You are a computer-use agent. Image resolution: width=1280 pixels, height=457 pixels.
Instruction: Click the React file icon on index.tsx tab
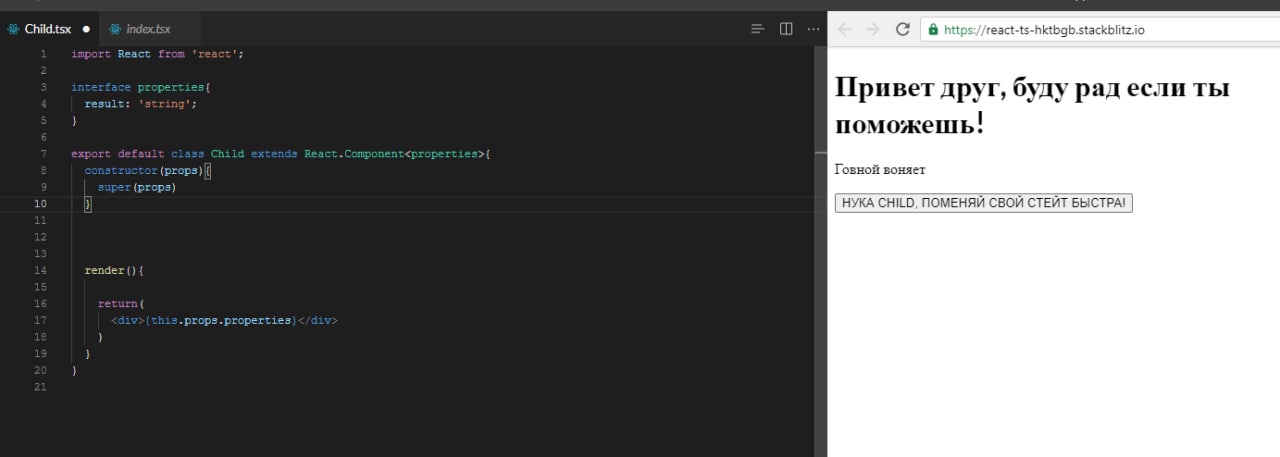[115, 29]
